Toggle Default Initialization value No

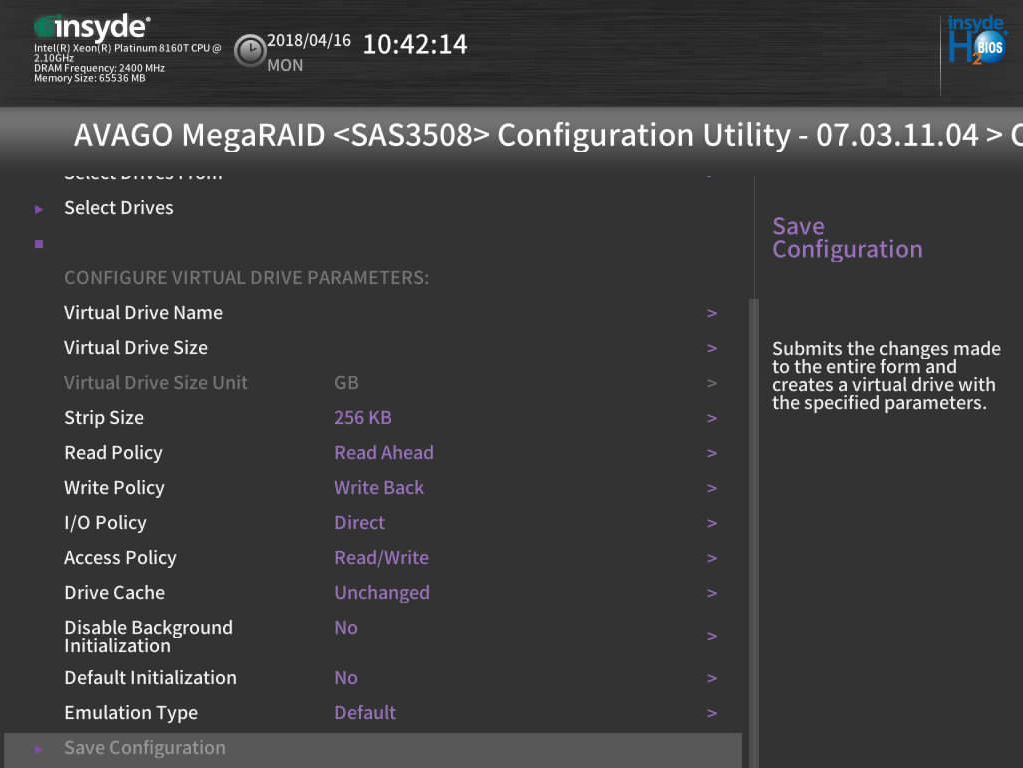[x=346, y=678]
